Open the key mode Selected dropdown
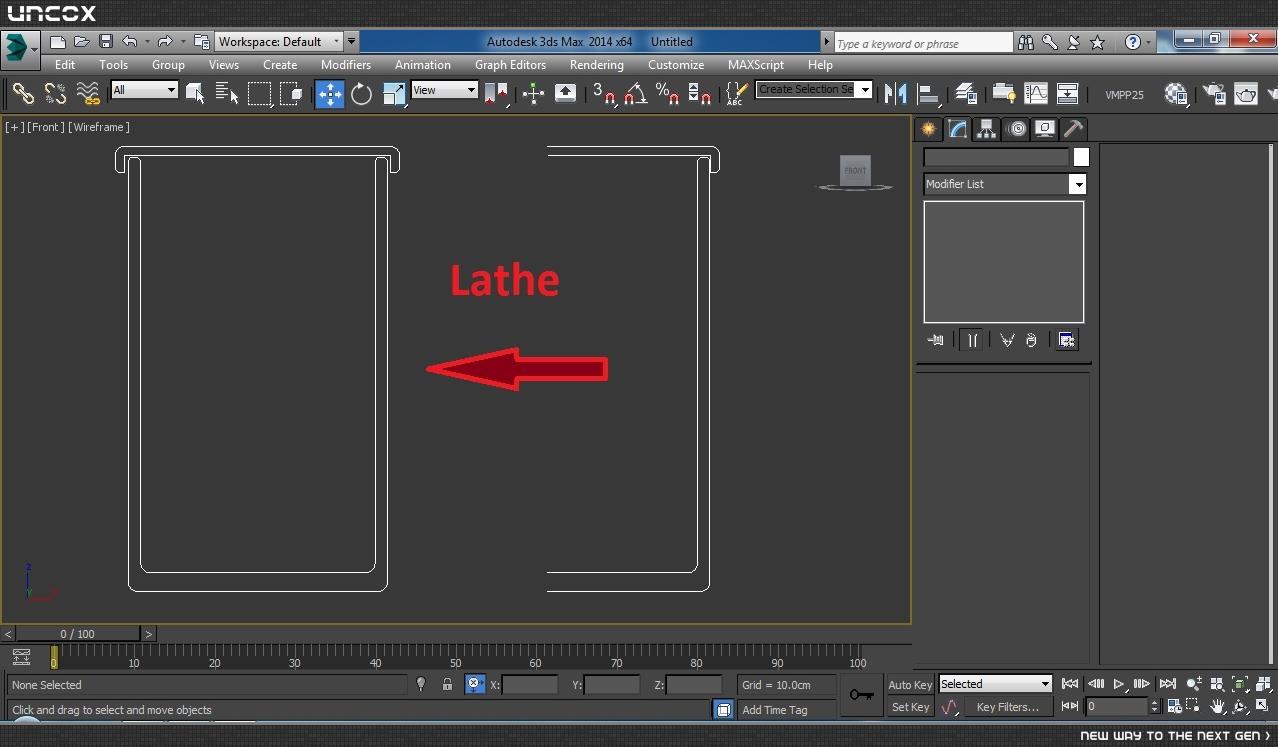Image resolution: width=1278 pixels, height=747 pixels. pyautogui.click(x=995, y=684)
